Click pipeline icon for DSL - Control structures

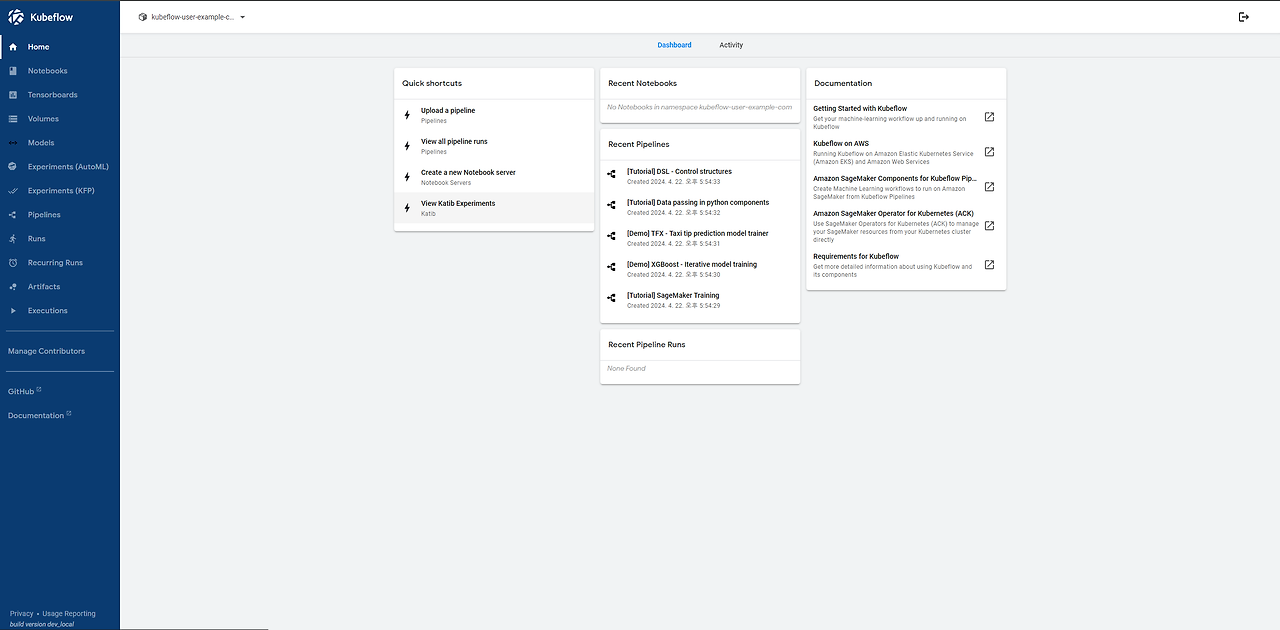click(612, 174)
